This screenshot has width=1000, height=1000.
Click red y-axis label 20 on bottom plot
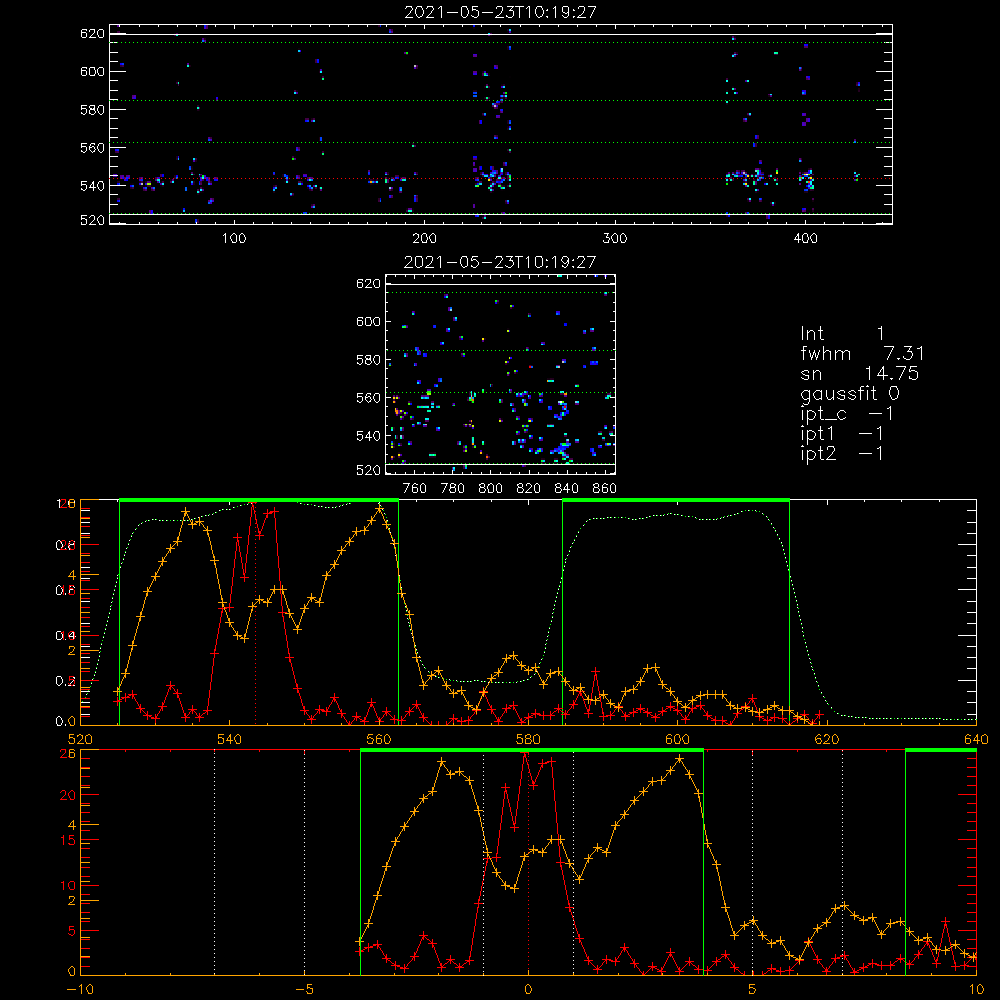tap(68, 796)
